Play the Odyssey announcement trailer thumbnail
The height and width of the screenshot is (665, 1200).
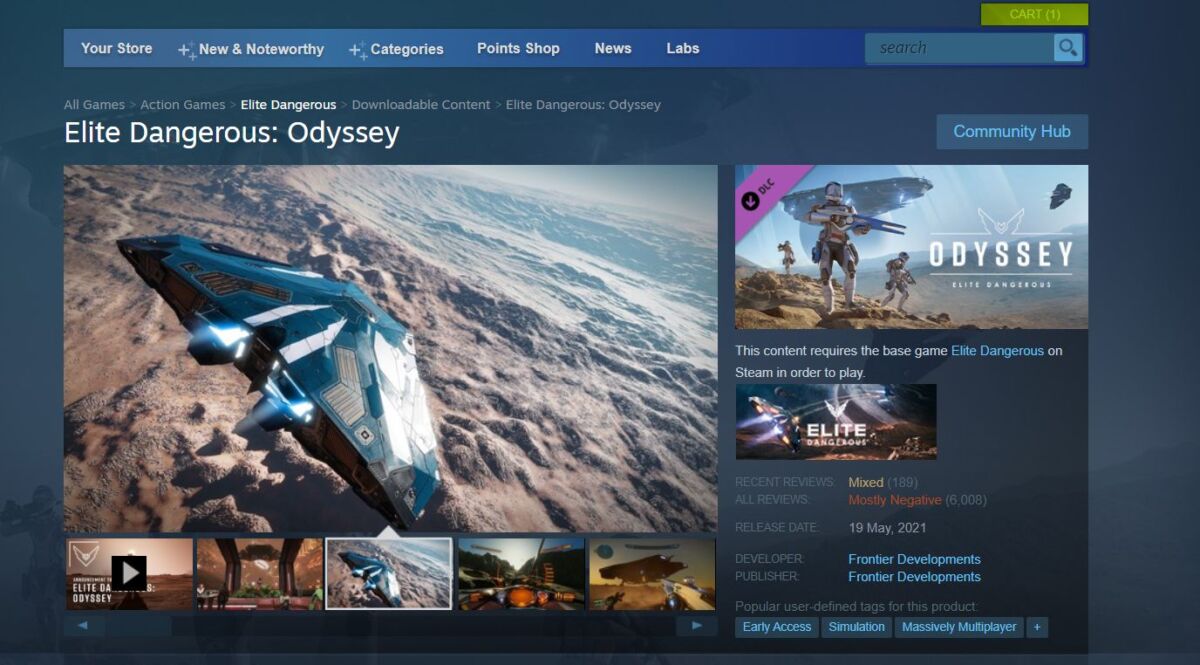coord(129,573)
